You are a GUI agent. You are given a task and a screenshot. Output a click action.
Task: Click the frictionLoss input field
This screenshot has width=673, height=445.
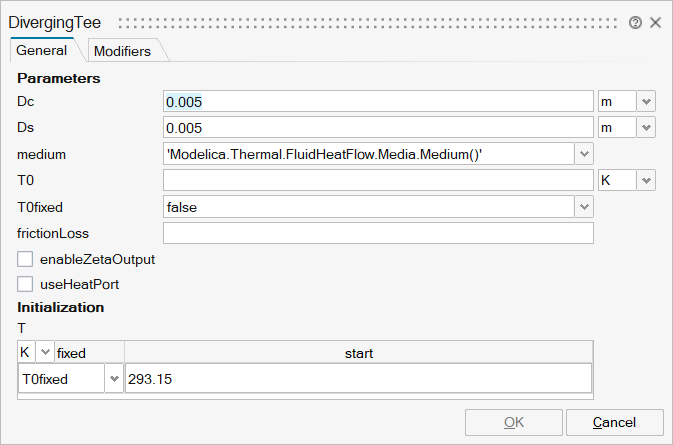tap(378, 233)
